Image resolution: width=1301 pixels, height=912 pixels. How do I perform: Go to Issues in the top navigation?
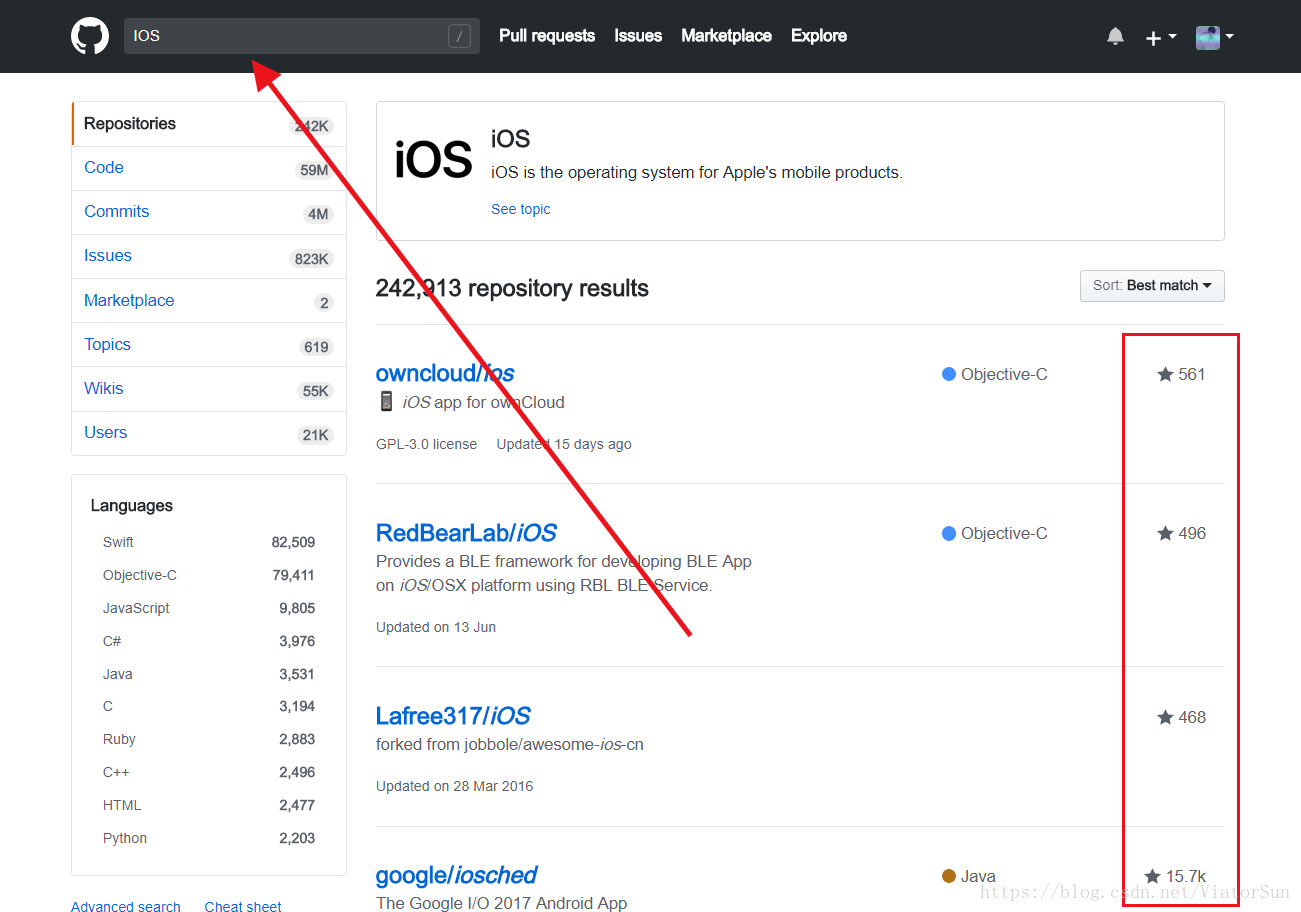pyautogui.click(x=638, y=36)
